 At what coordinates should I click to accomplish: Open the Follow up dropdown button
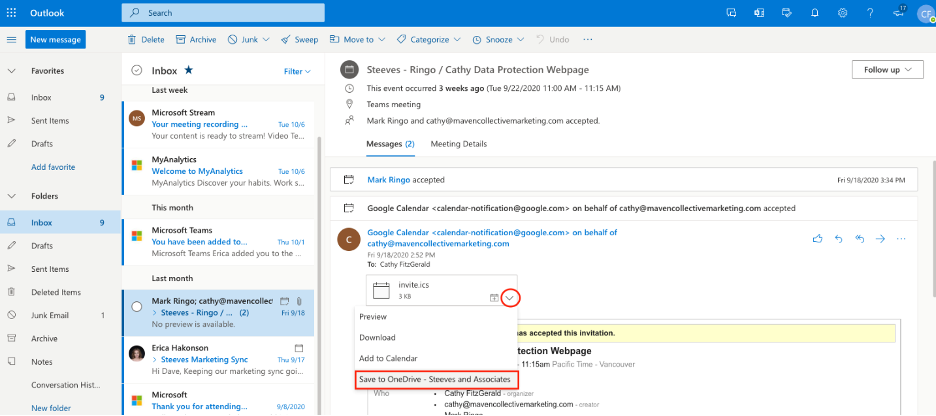coord(888,70)
